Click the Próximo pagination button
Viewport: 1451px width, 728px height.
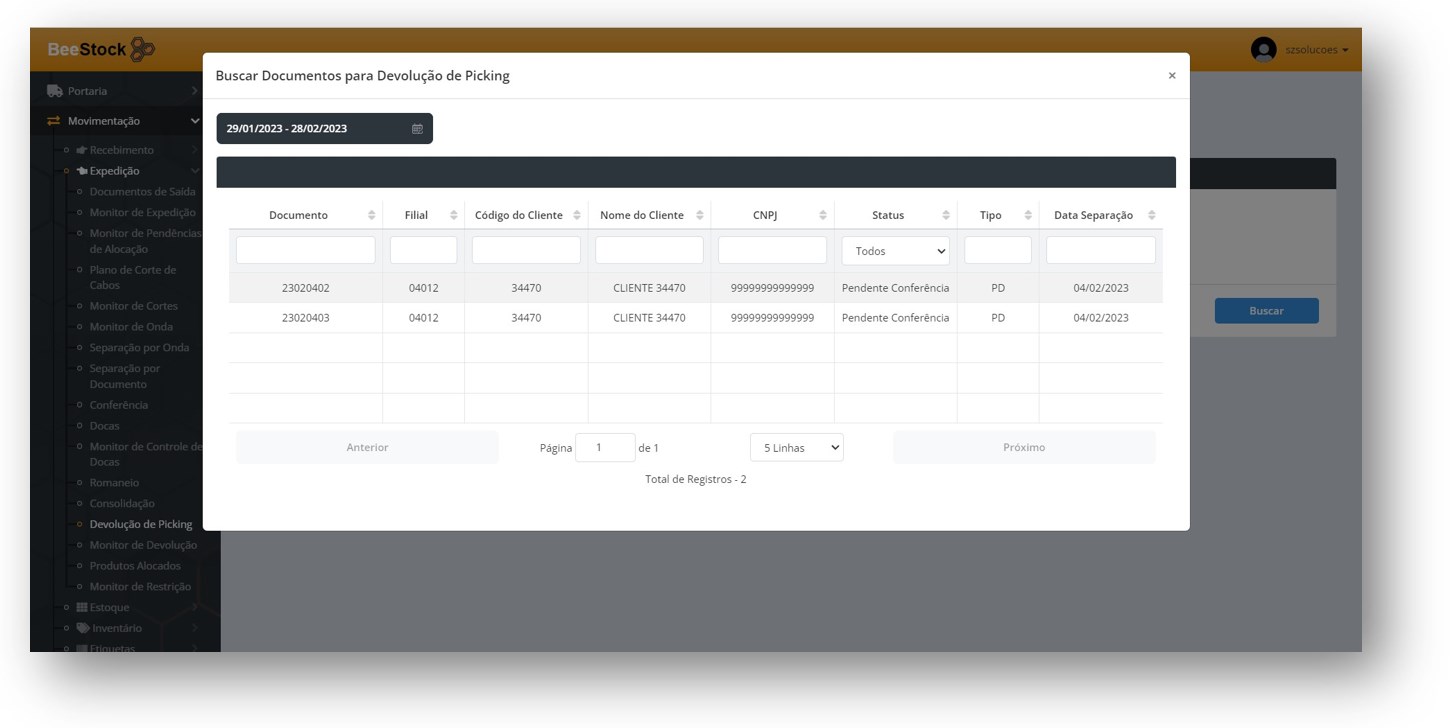(1023, 448)
